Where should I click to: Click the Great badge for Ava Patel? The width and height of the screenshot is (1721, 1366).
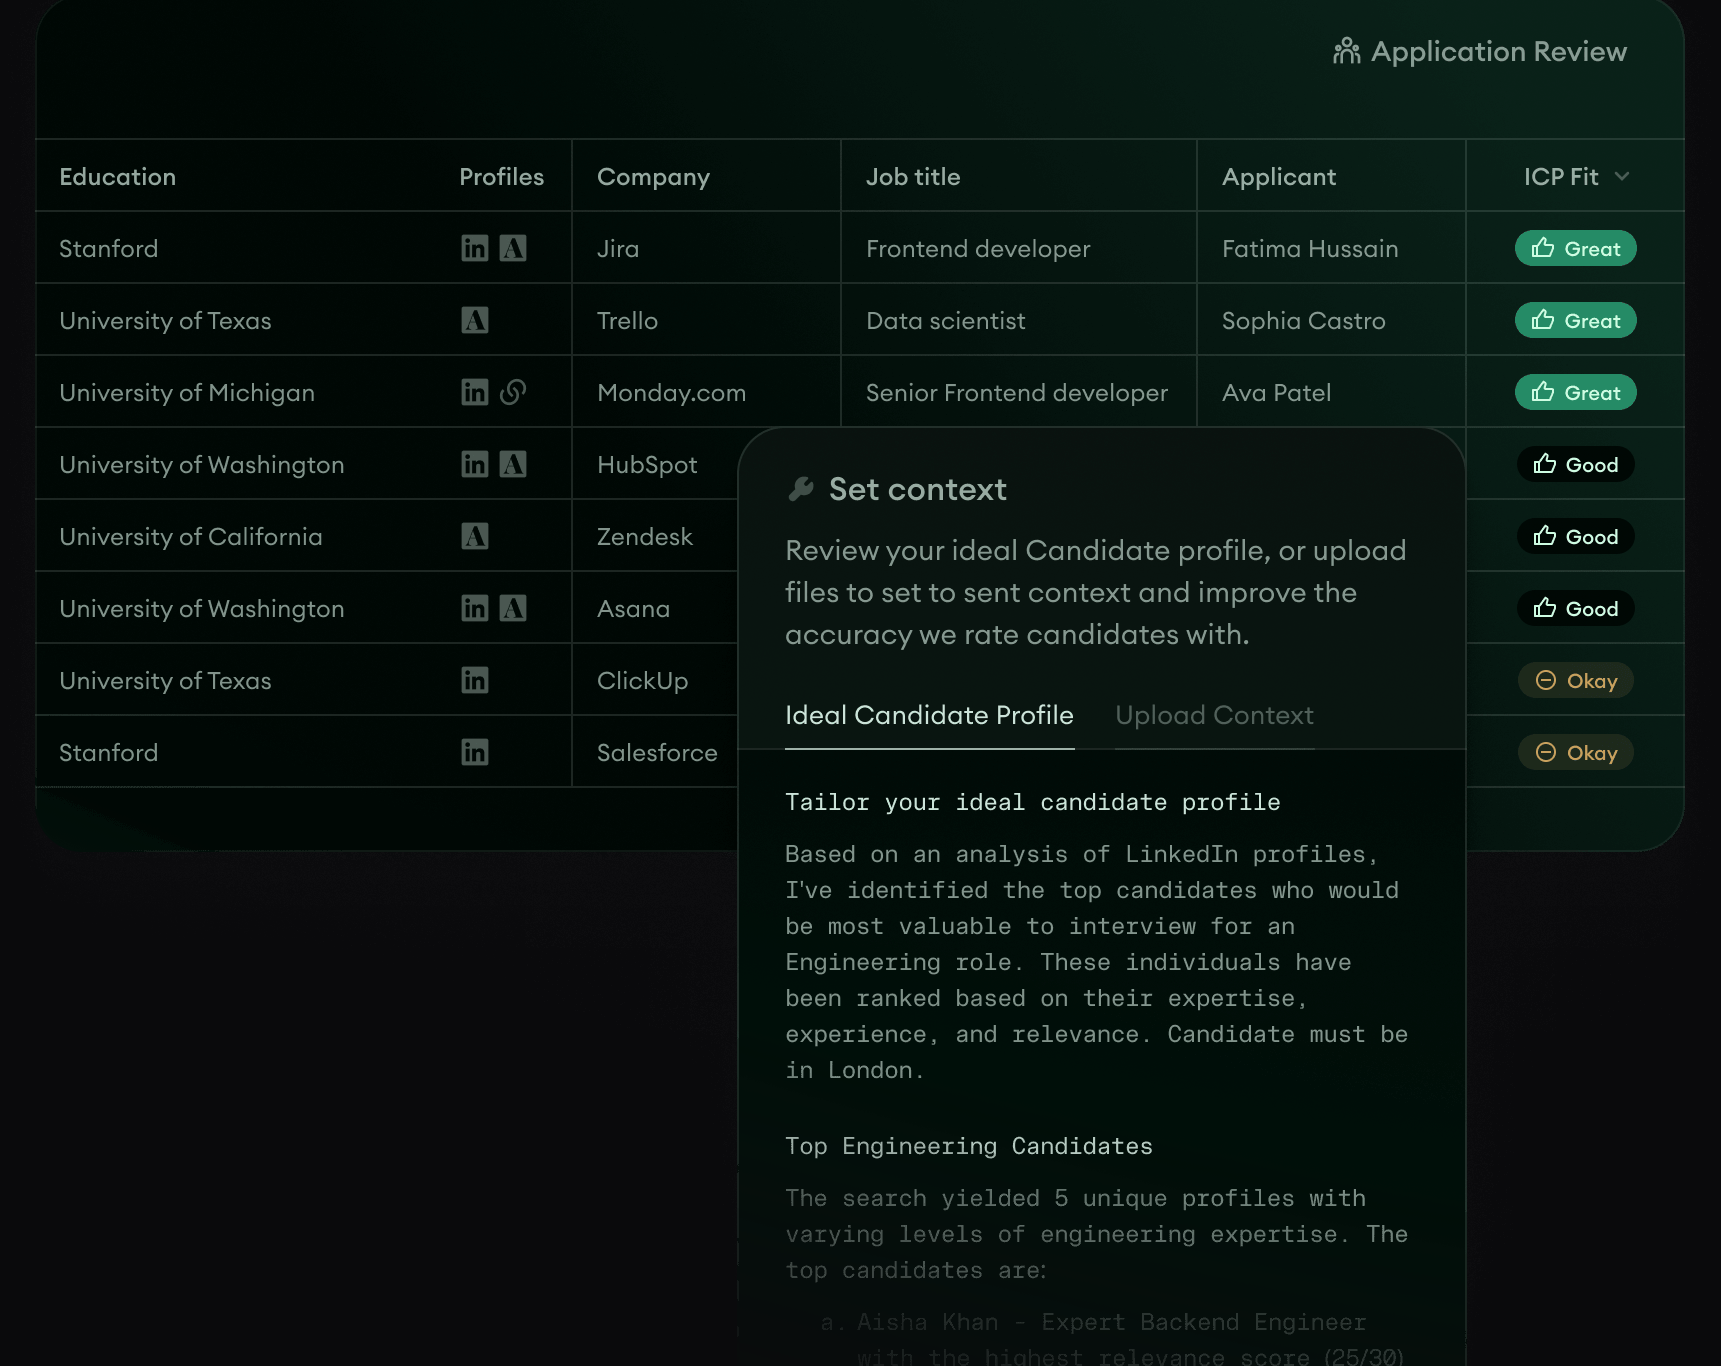pos(1576,392)
